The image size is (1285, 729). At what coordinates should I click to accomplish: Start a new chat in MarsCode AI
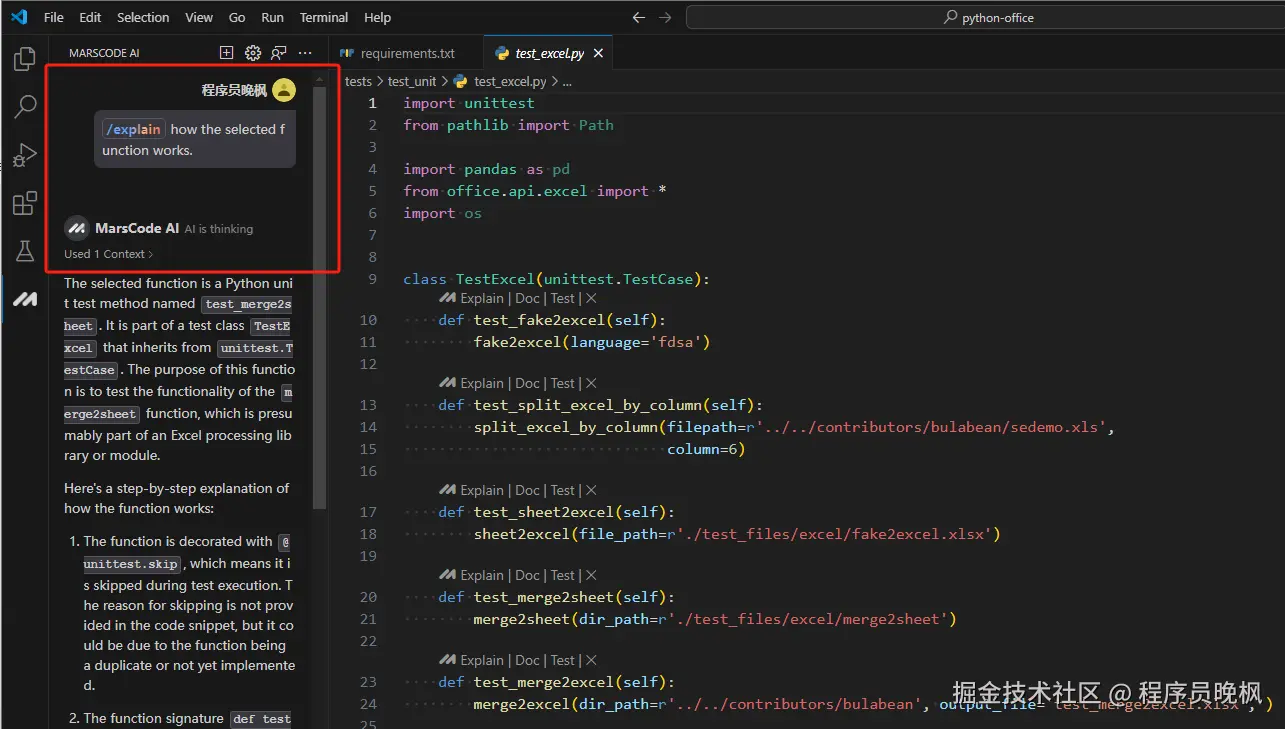pyautogui.click(x=227, y=53)
